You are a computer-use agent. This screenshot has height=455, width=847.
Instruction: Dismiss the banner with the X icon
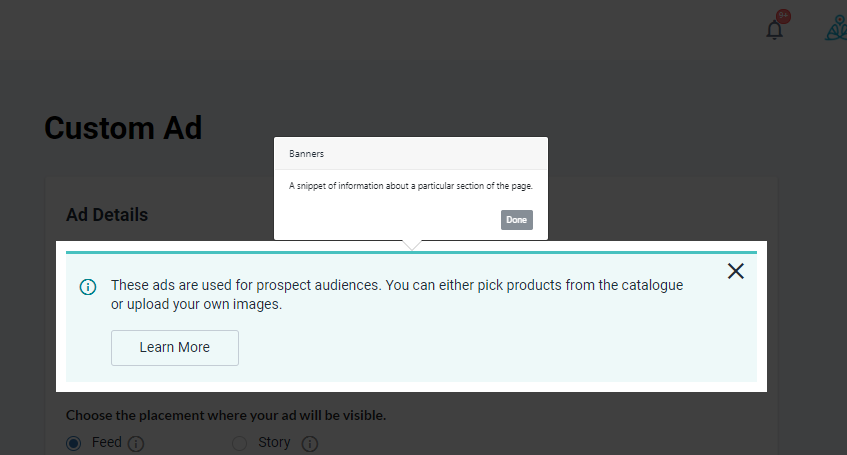click(x=736, y=271)
